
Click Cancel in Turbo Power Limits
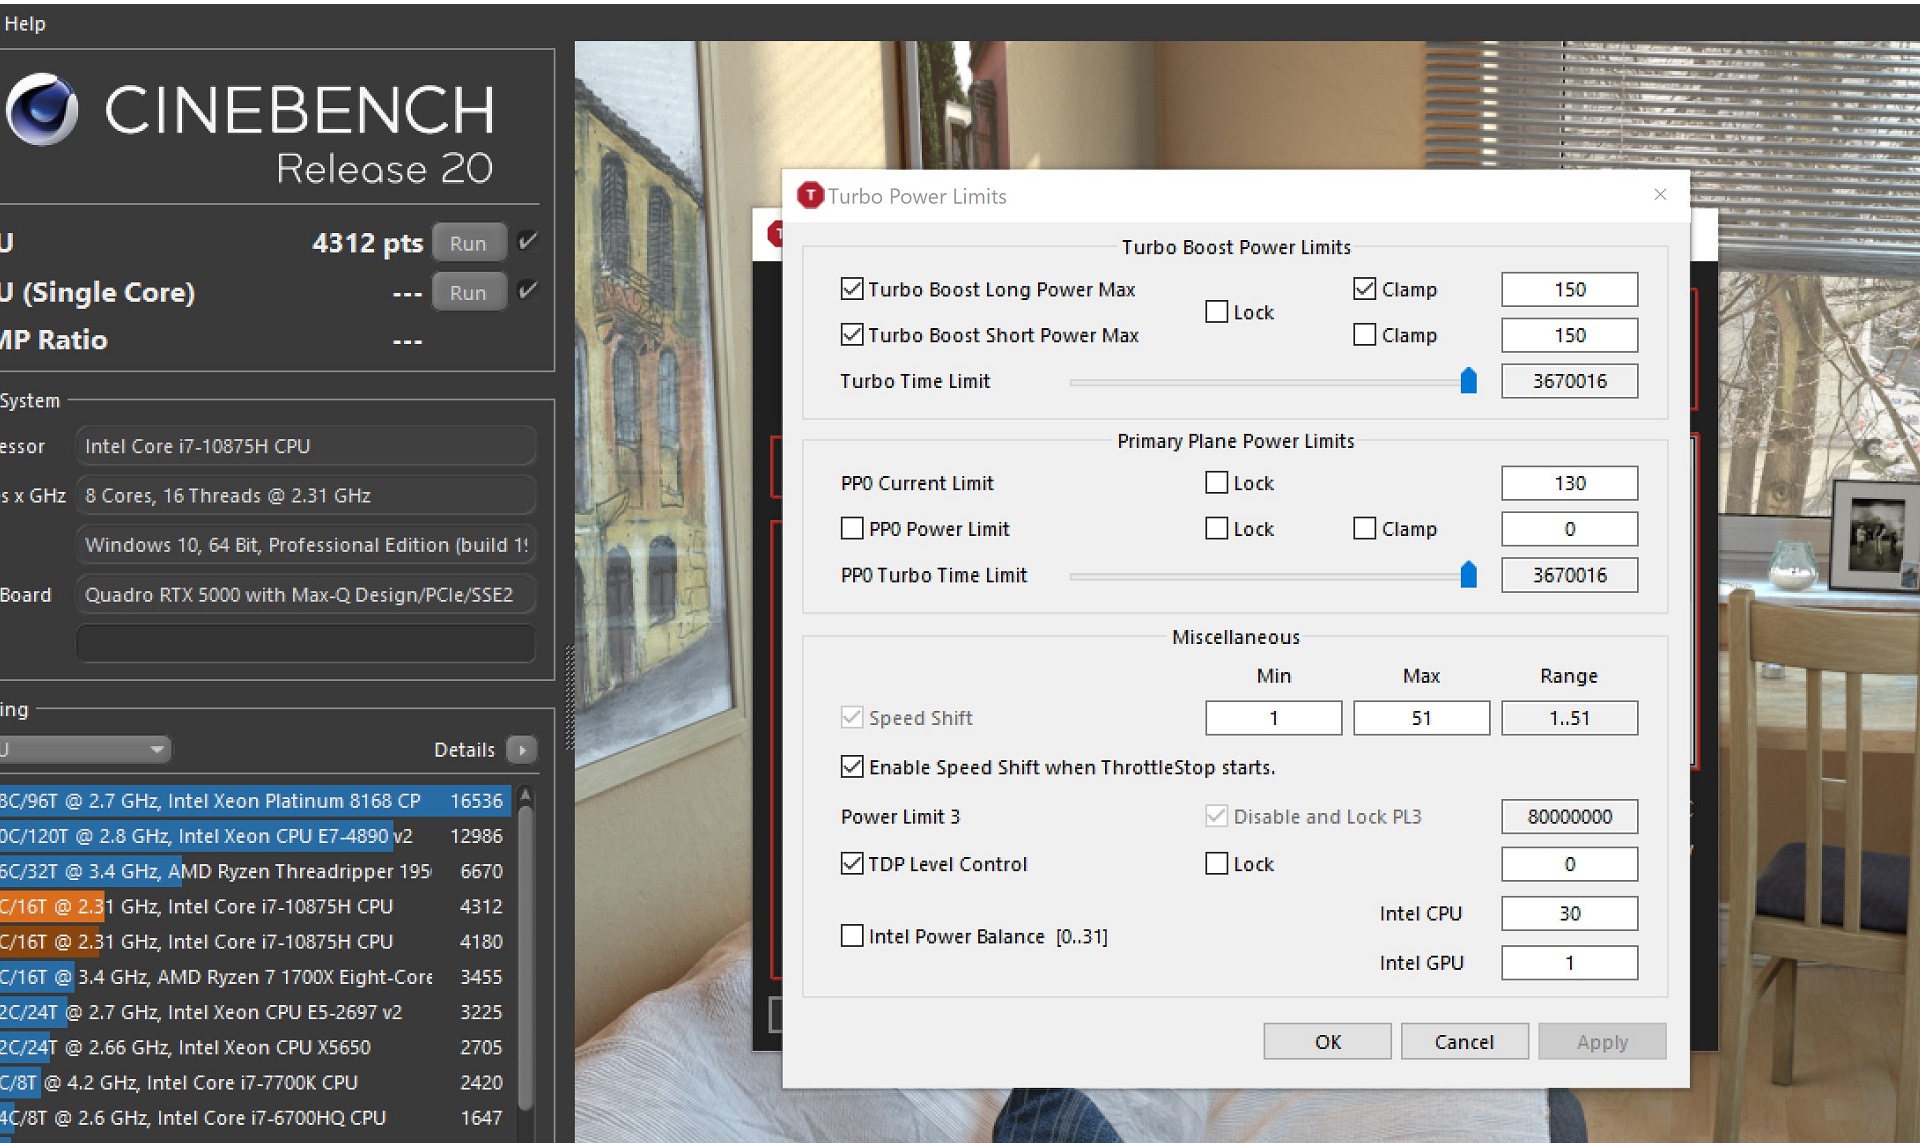pos(1464,1042)
